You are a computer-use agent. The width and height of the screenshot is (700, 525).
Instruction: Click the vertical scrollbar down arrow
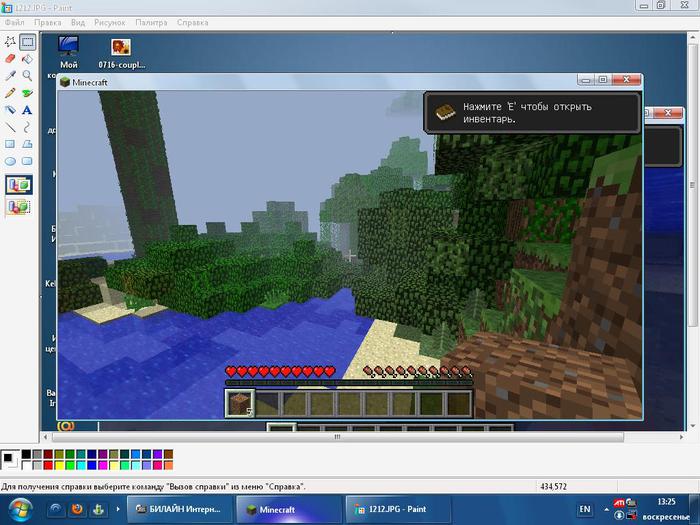tap(693, 426)
